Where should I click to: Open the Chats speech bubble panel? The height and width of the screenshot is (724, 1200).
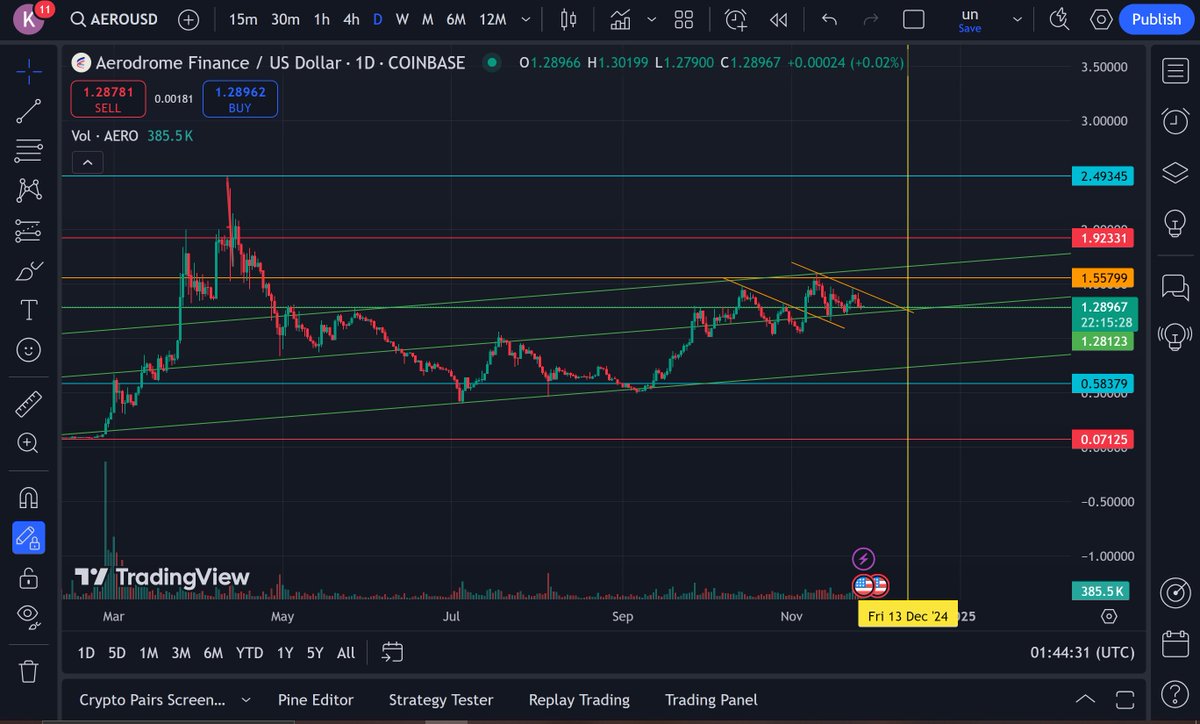(x=1174, y=288)
